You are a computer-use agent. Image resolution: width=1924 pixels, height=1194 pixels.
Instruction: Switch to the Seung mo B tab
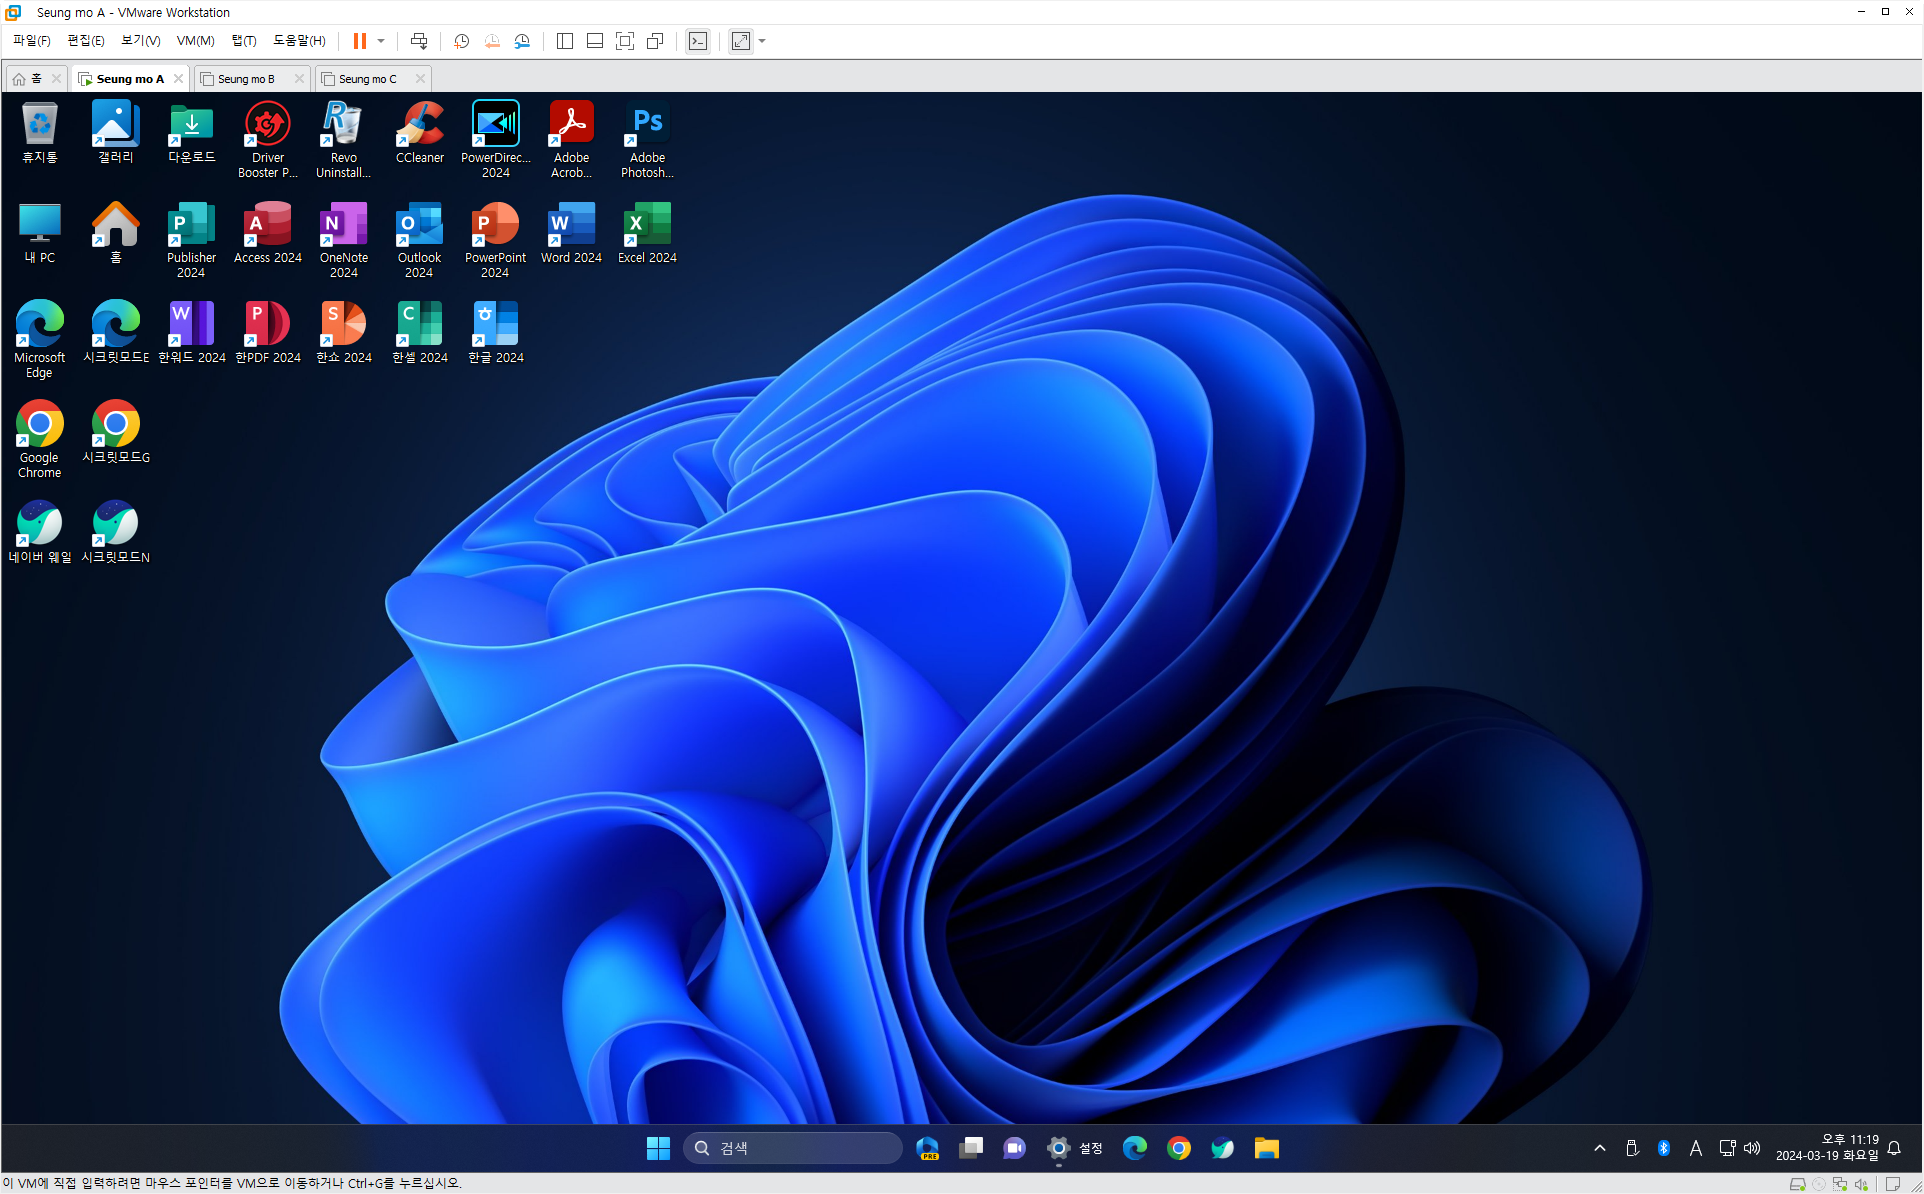[246, 79]
